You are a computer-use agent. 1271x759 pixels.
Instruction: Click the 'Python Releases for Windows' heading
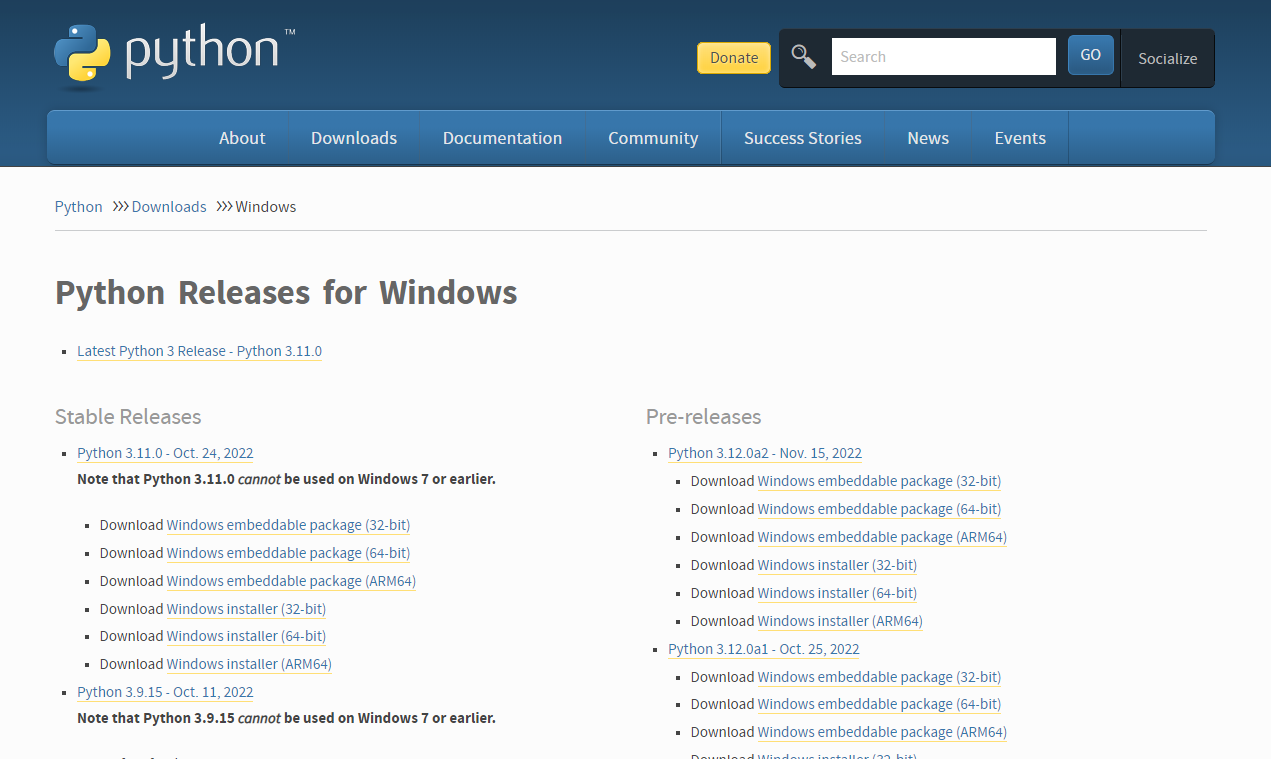click(286, 293)
